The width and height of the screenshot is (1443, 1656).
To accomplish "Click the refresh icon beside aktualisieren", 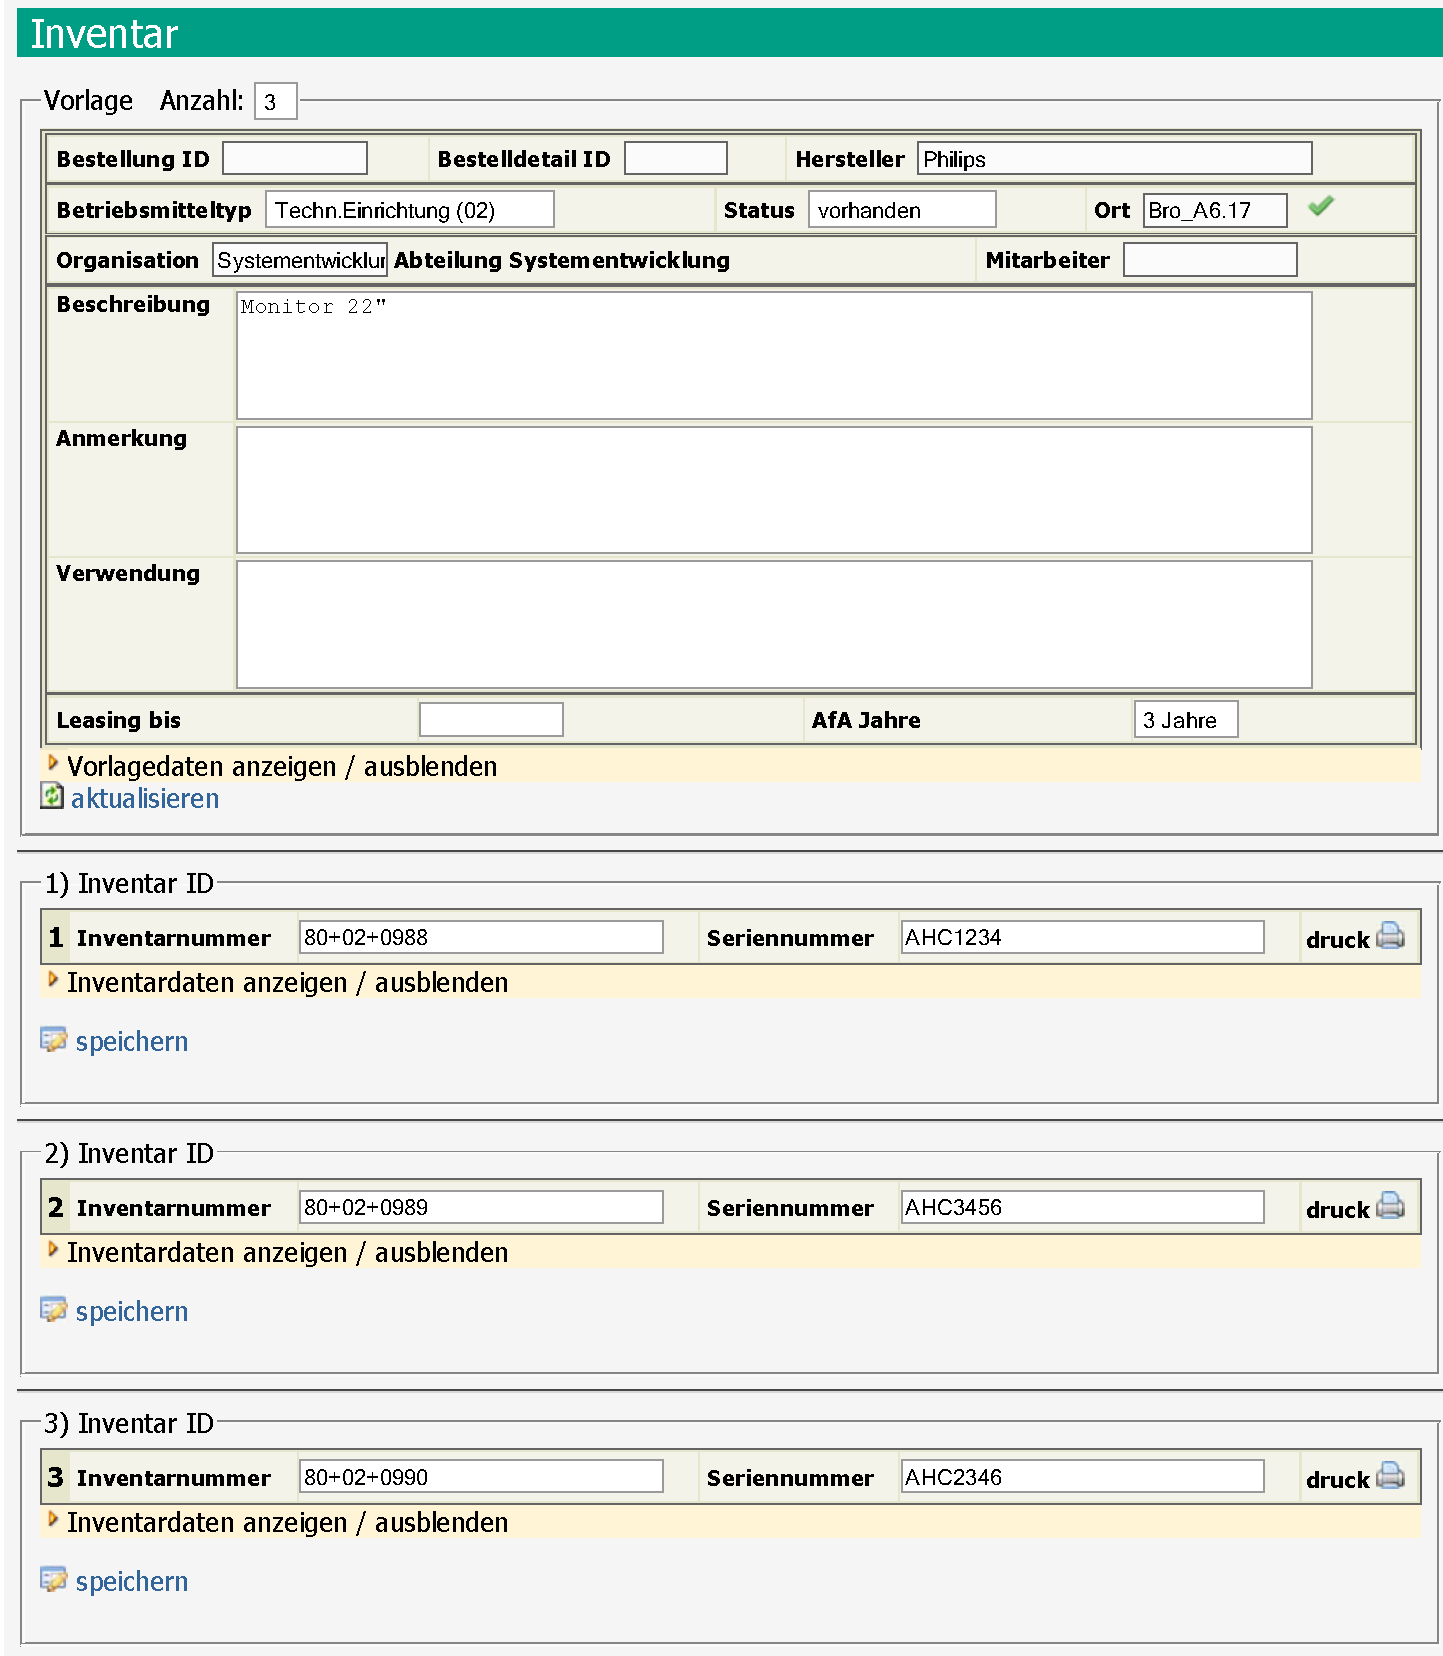I will pos(52,796).
